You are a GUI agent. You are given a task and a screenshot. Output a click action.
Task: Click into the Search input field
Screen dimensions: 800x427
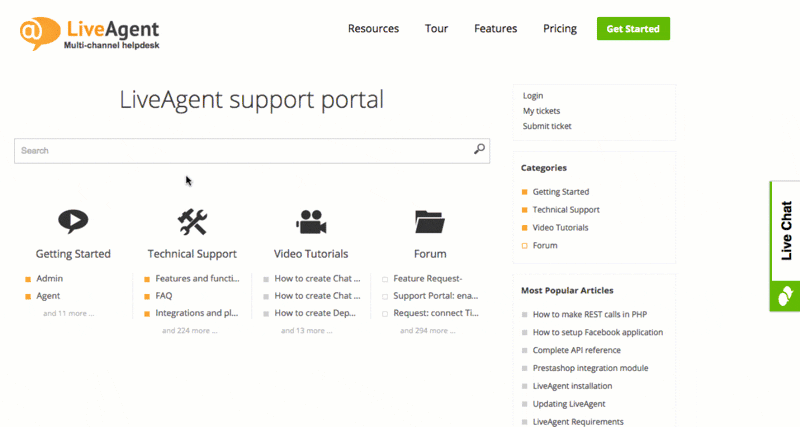pyautogui.click(x=240, y=150)
